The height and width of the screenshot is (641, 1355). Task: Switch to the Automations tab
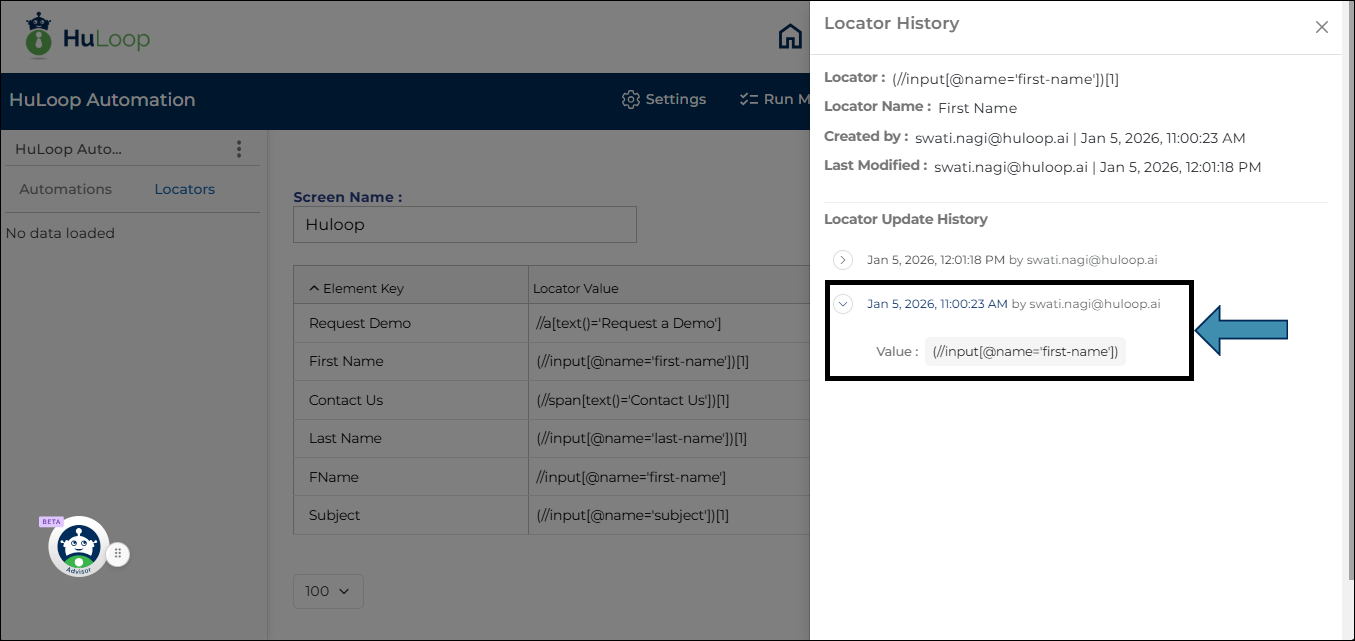click(66, 189)
